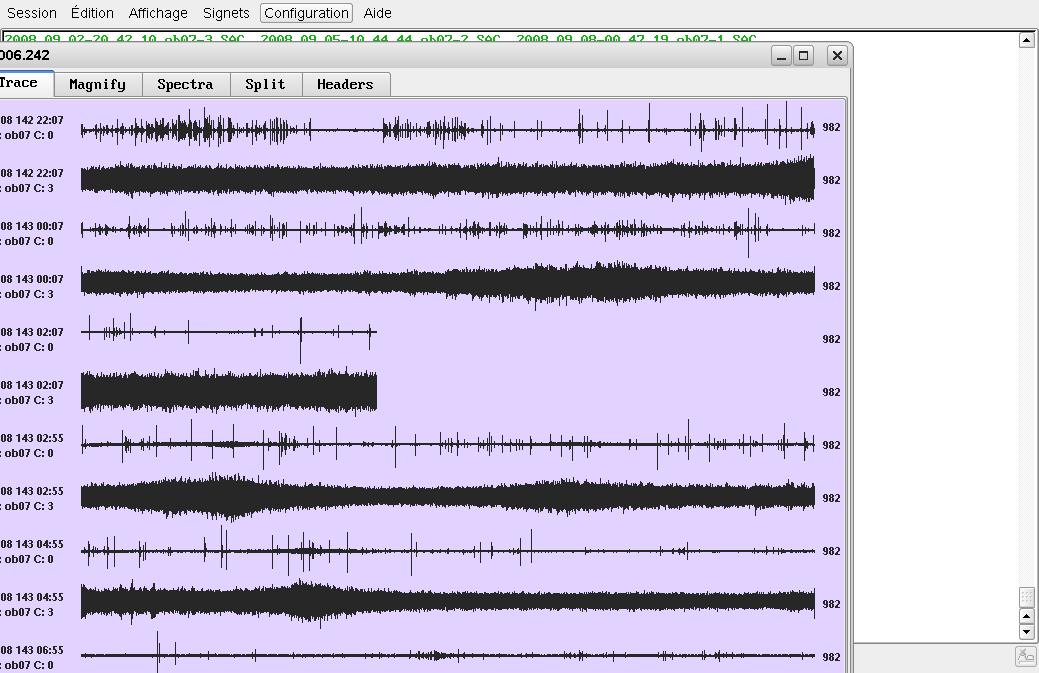Click the dotted scrollbar thumb handle
1039x673 pixels.
1026,597
